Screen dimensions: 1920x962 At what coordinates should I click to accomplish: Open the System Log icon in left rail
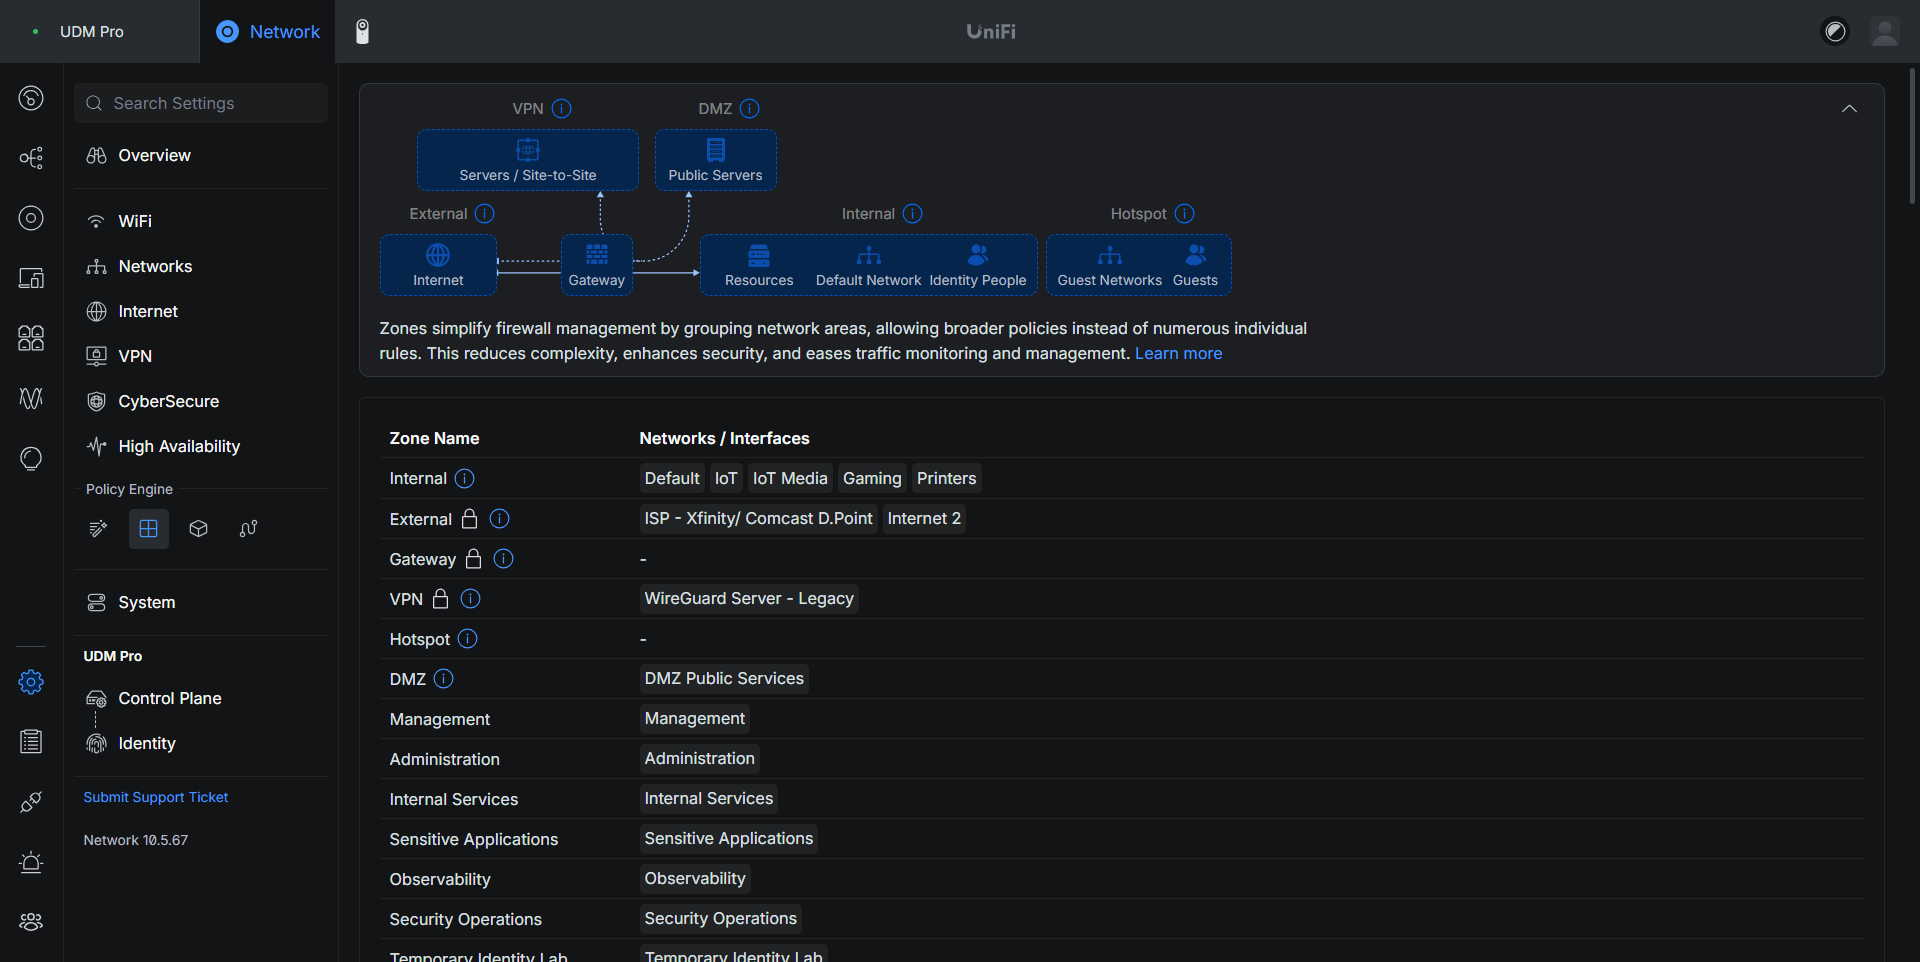coord(31,742)
